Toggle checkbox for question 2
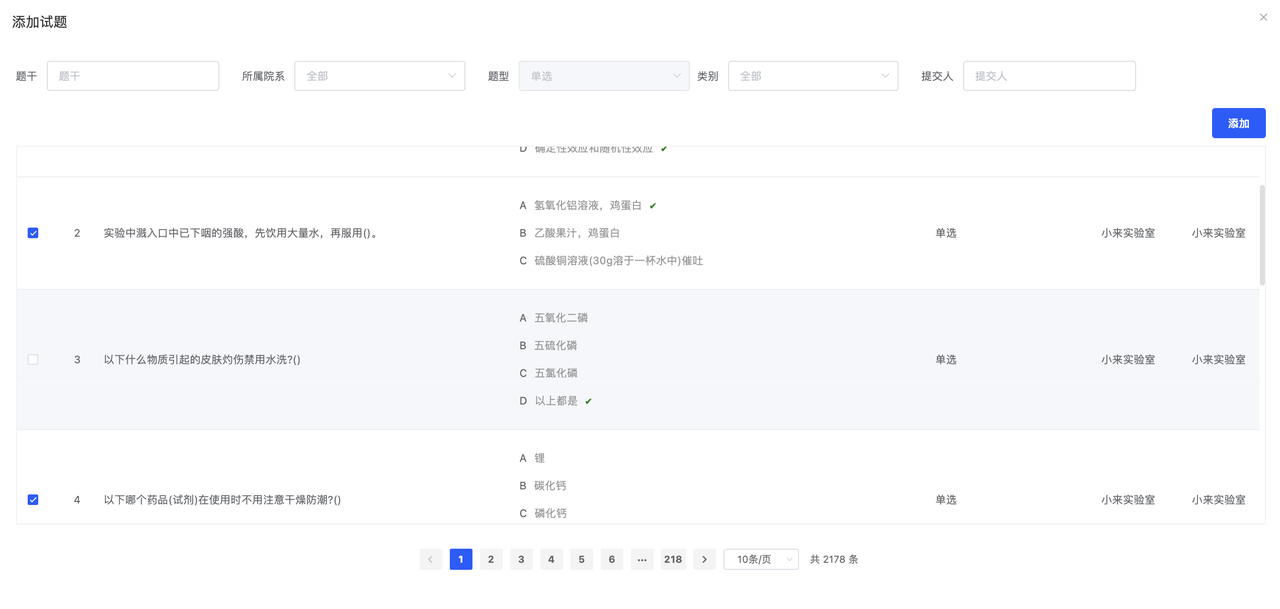The width and height of the screenshot is (1280, 609). pos(33,233)
